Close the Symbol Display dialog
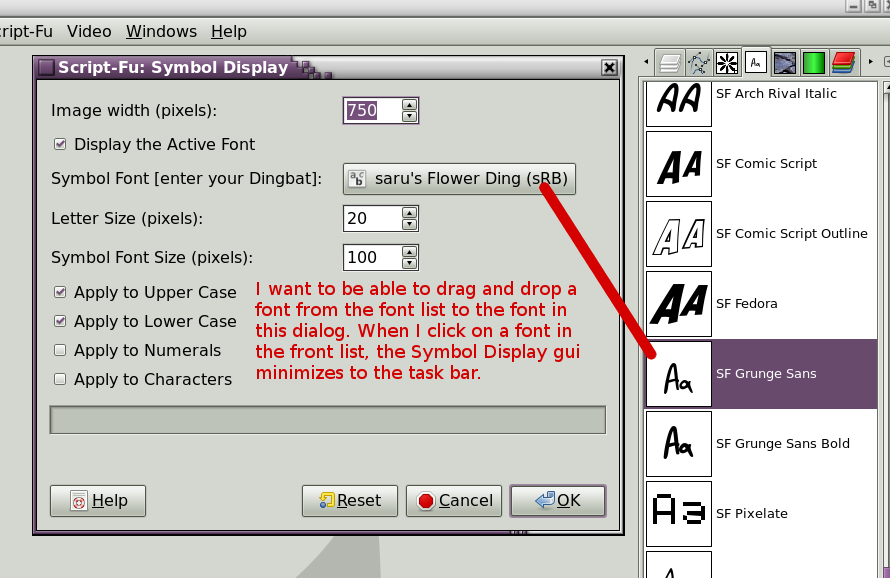890x578 pixels. (609, 68)
